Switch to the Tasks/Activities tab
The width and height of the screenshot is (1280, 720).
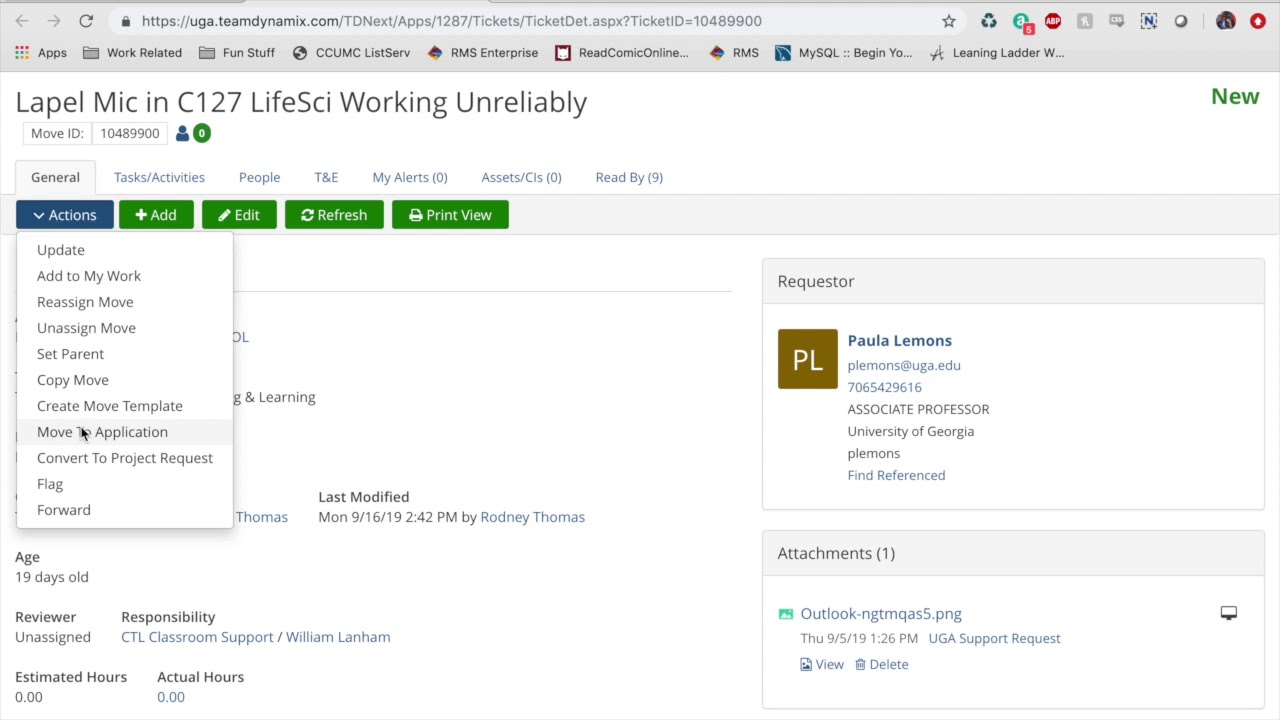pyautogui.click(x=159, y=177)
